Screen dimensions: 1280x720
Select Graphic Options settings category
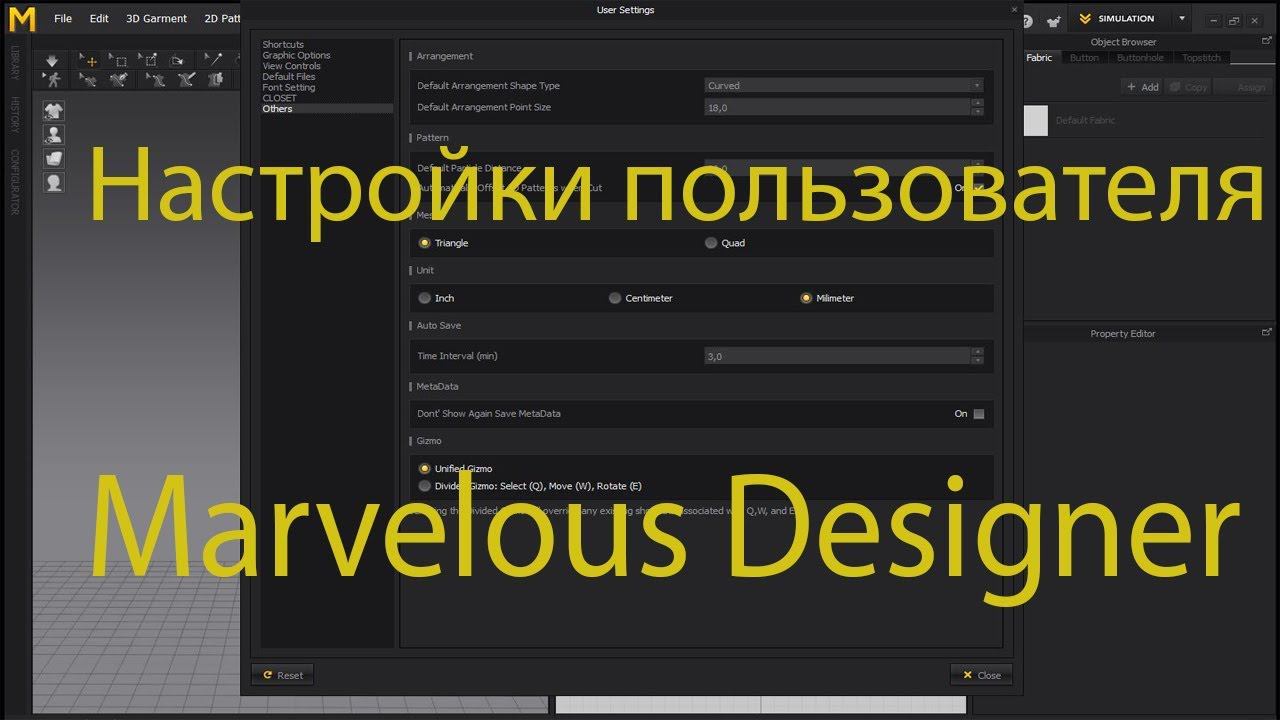(296, 56)
